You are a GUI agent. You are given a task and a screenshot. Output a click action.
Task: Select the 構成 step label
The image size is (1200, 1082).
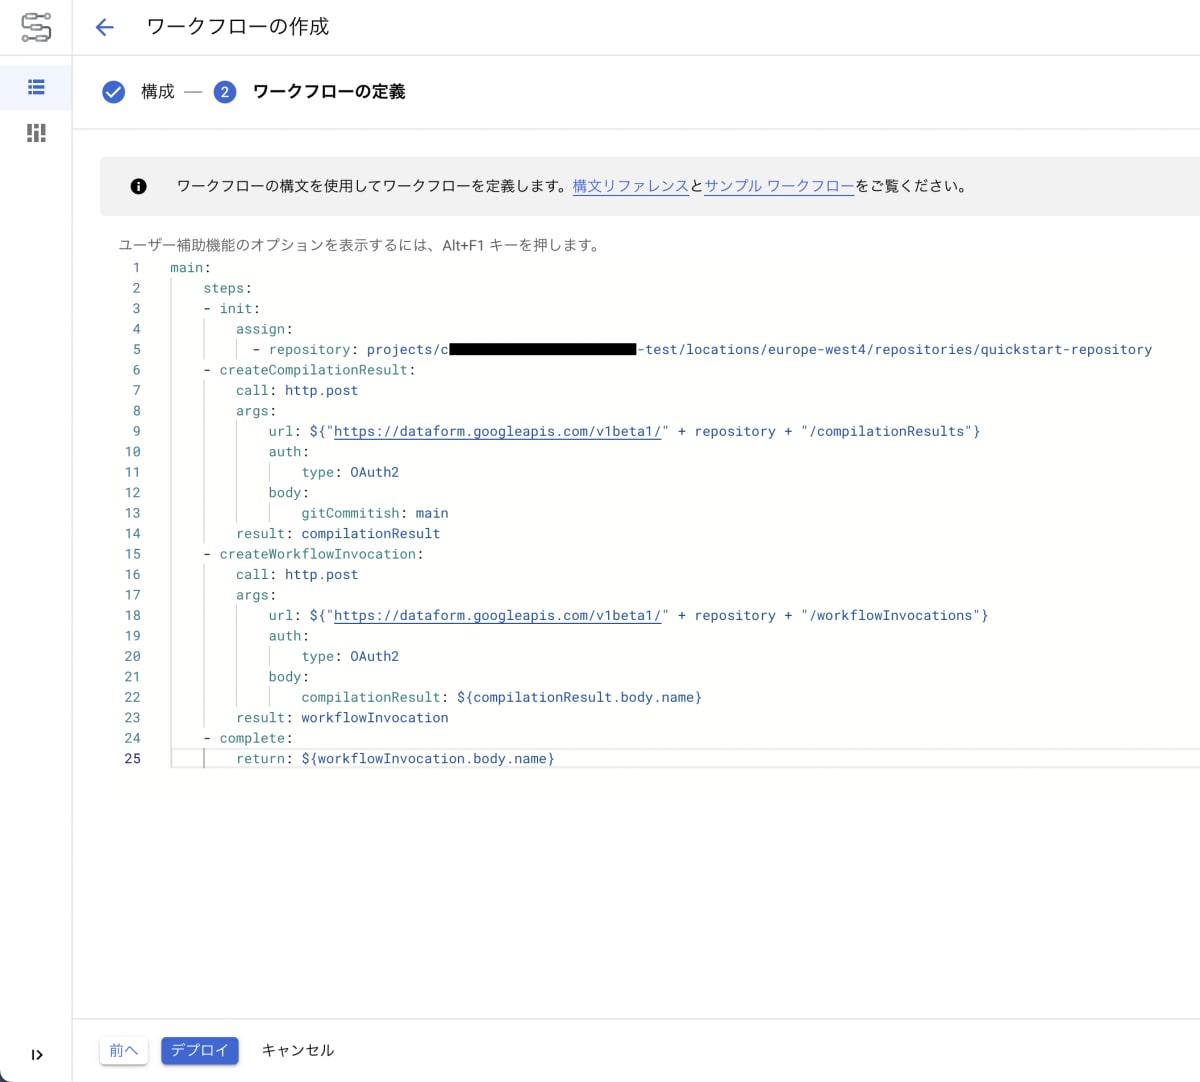click(x=158, y=92)
